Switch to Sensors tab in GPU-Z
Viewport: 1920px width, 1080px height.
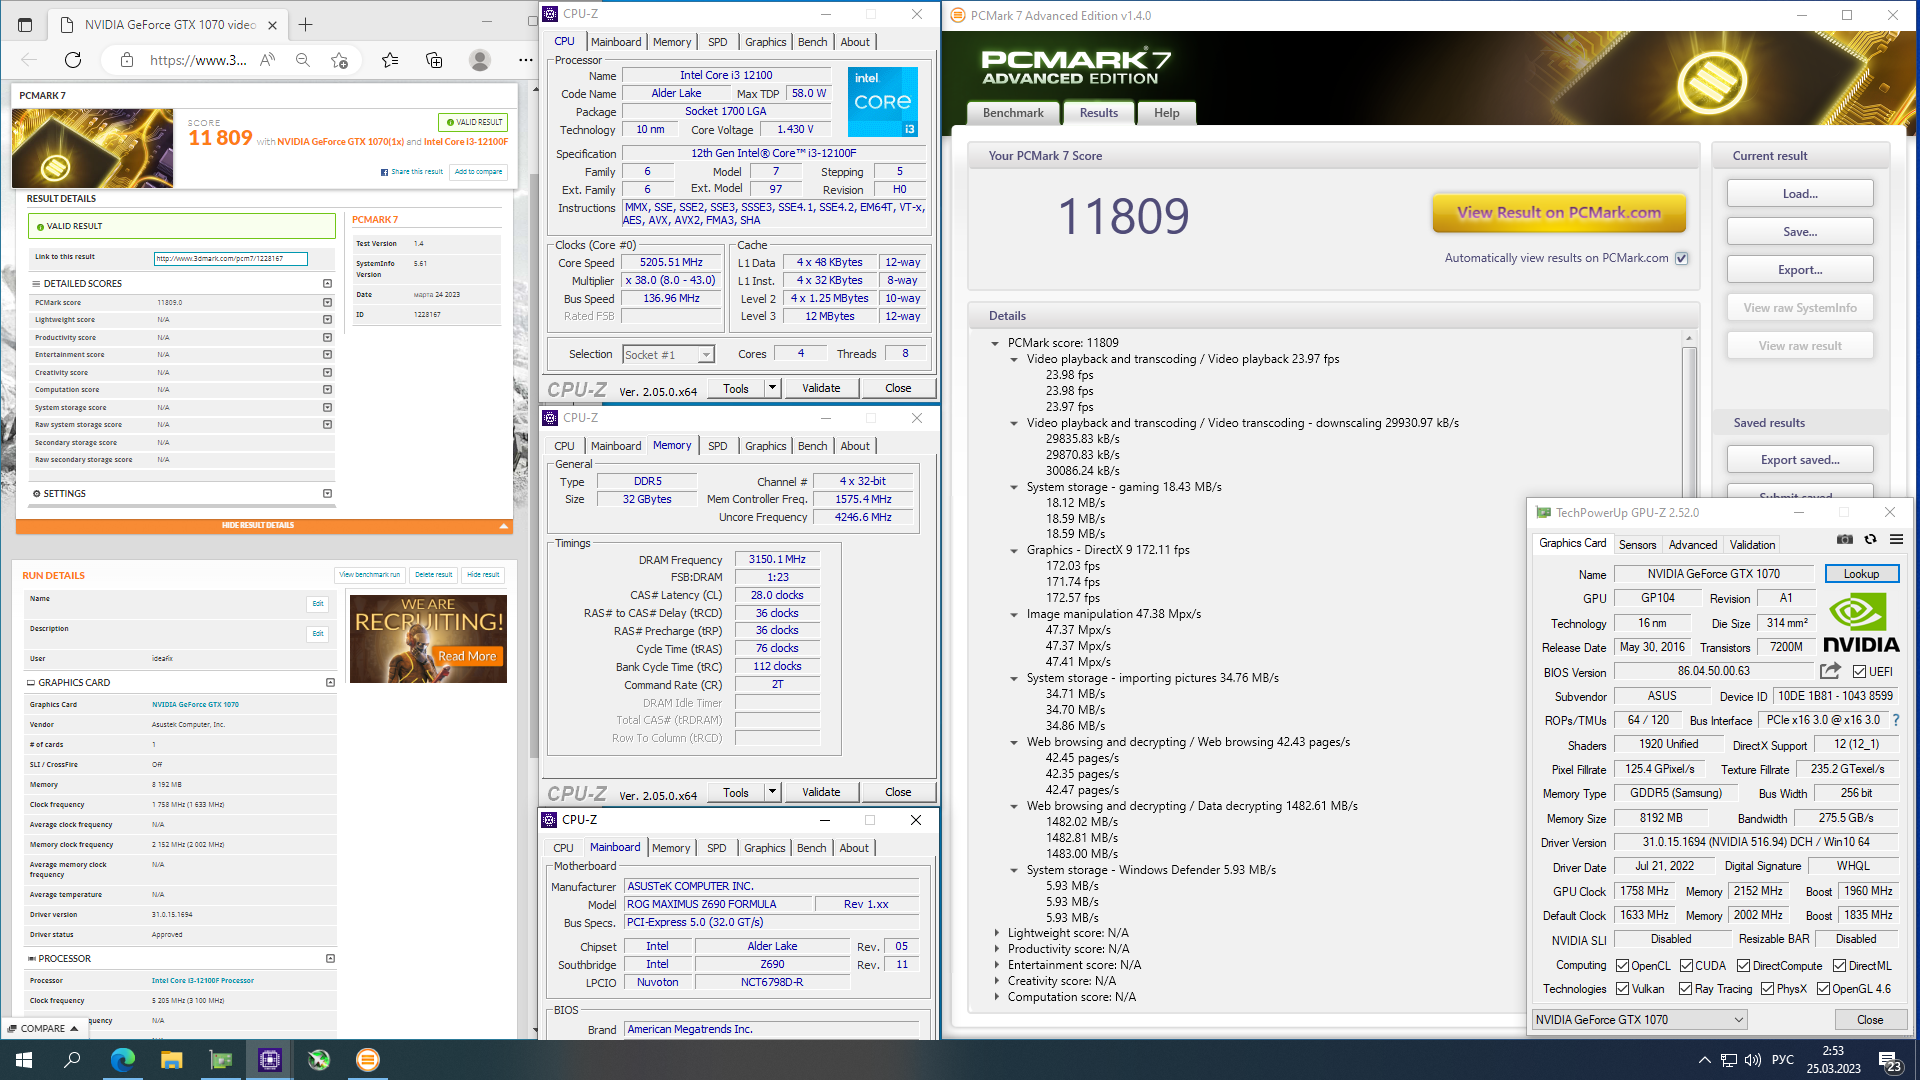click(x=1637, y=545)
